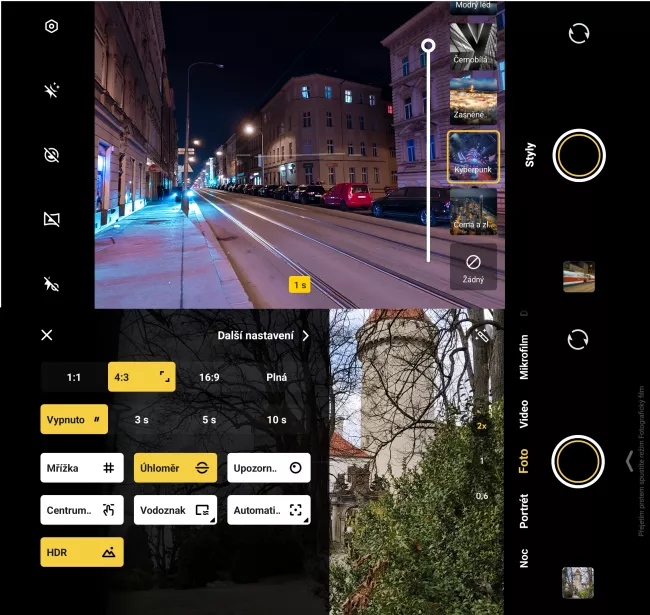
Task: Enable the Mřížka grid toggle
Action: (x=82, y=468)
